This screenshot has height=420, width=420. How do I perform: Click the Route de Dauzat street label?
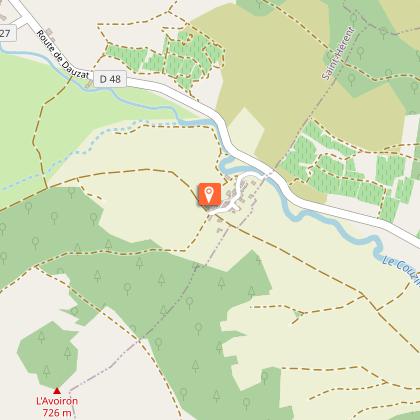coord(63,55)
